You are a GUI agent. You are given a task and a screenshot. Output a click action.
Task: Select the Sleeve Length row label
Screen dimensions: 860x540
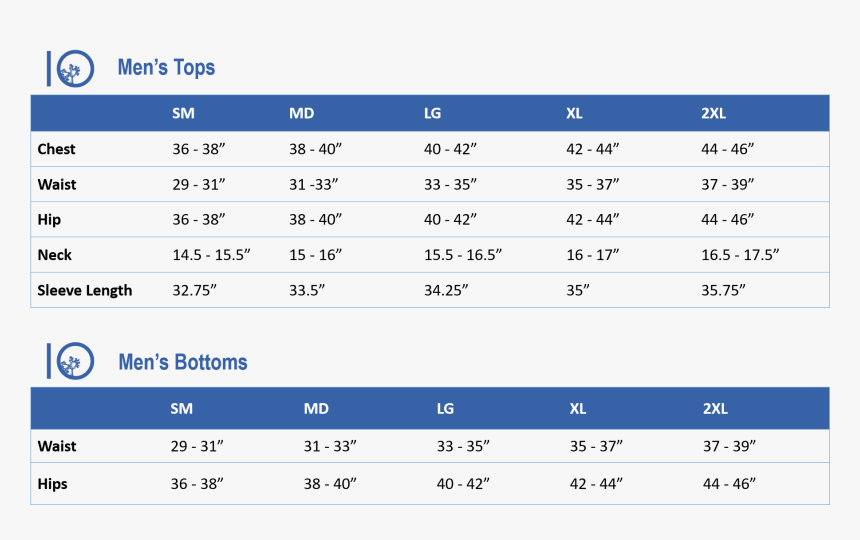pyautogui.click(x=84, y=290)
